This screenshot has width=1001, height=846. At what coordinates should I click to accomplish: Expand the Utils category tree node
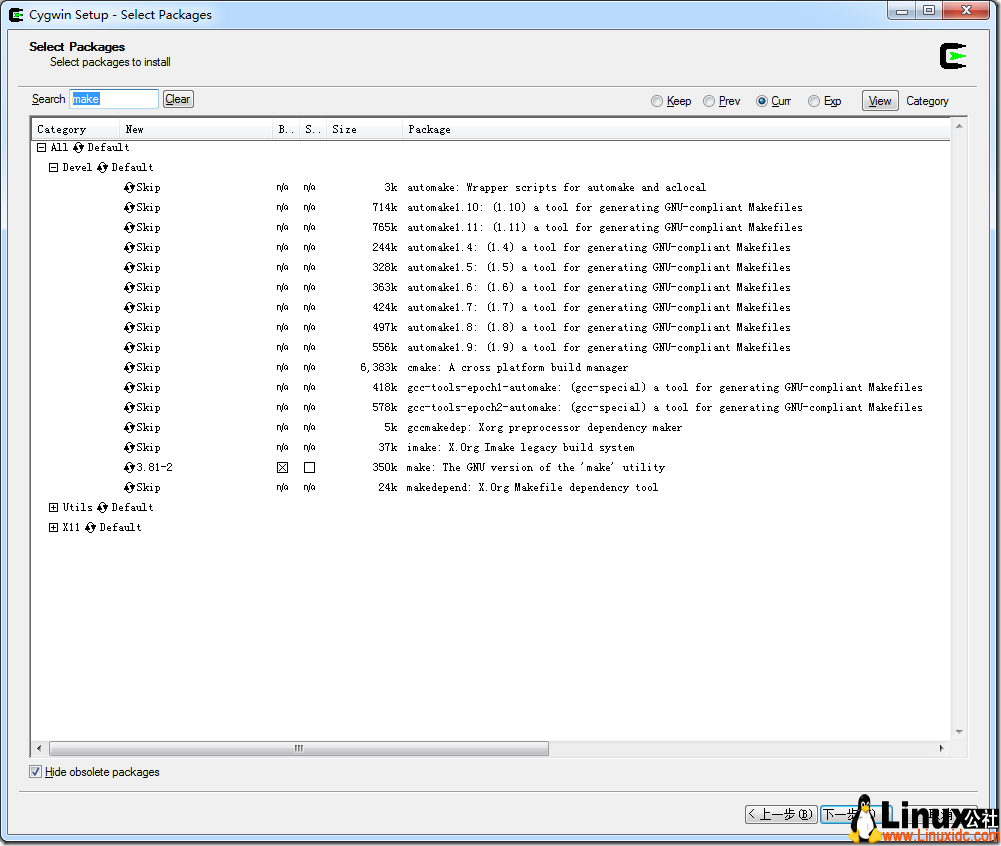click(54, 508)
